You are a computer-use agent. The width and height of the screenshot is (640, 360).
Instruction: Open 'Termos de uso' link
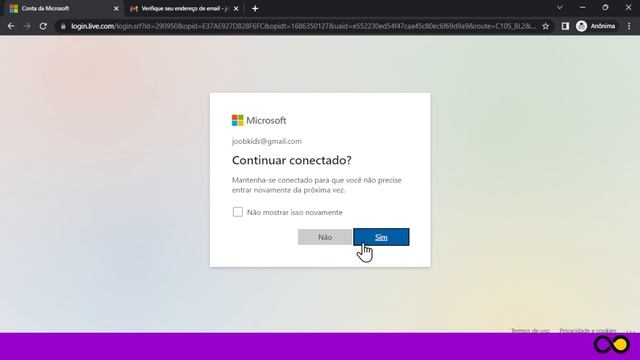click(530, 330)
